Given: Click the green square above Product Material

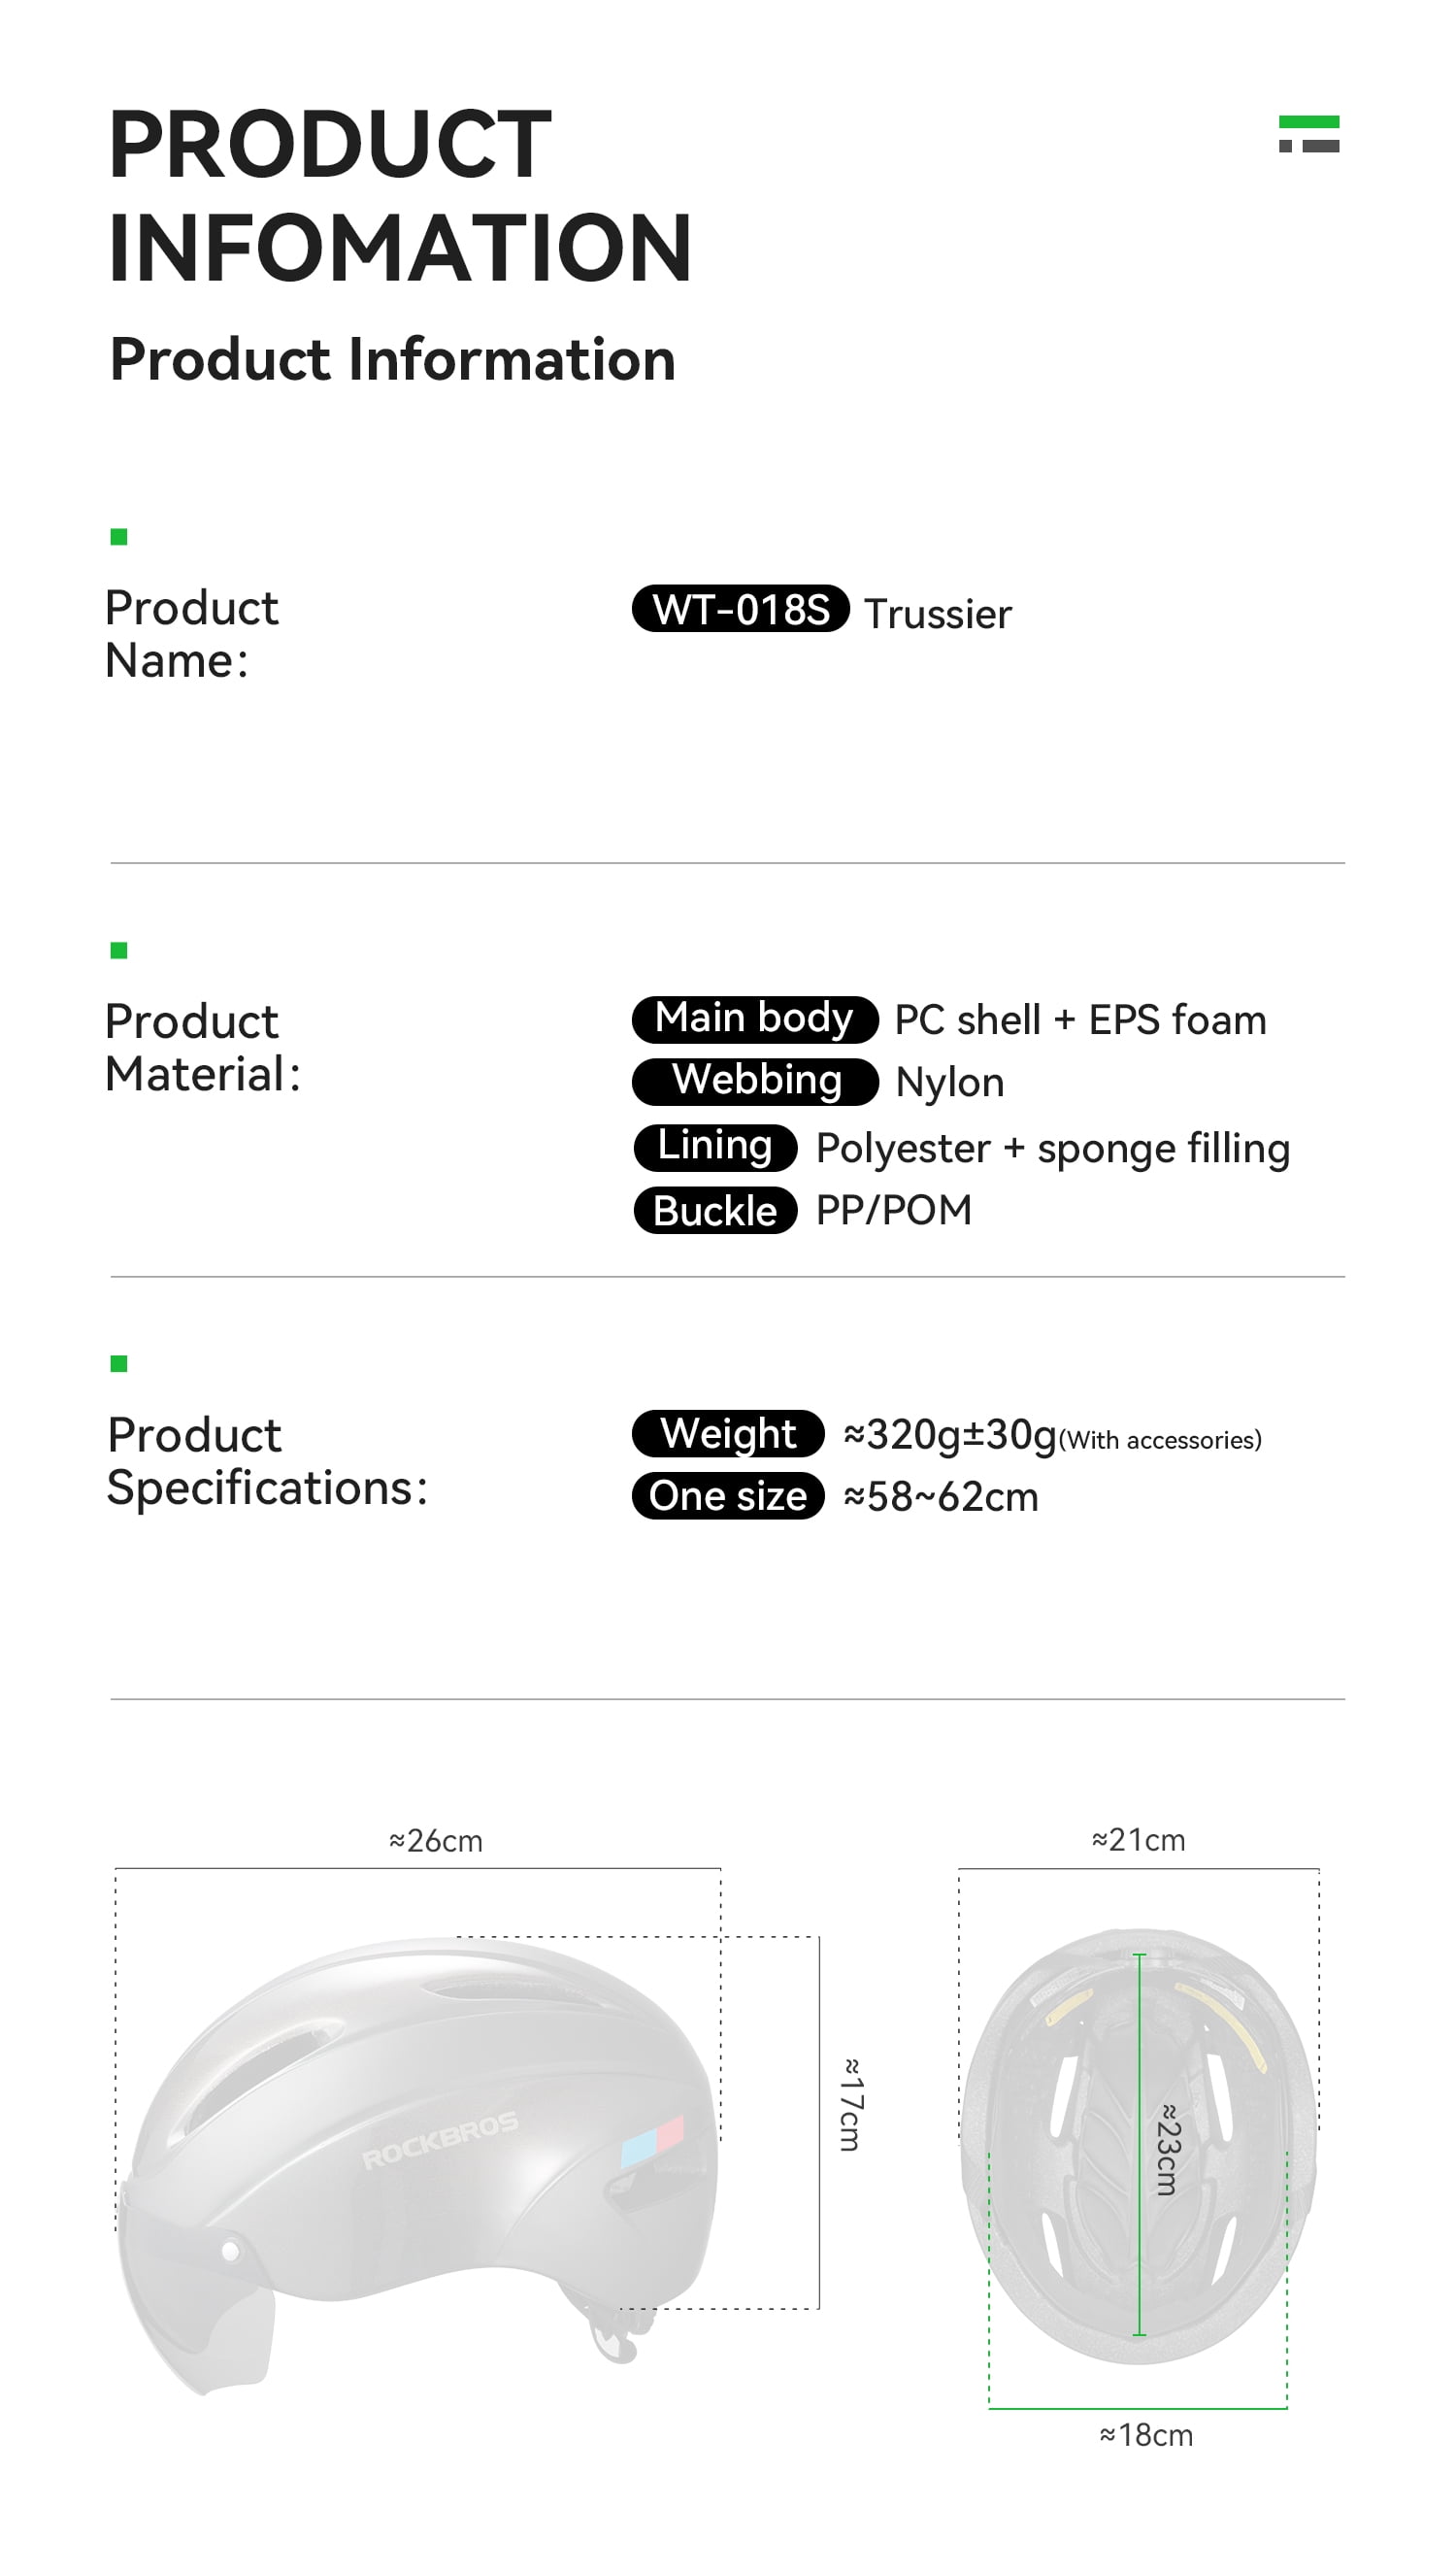Looking at the screenshot, I should click(119, 950).
